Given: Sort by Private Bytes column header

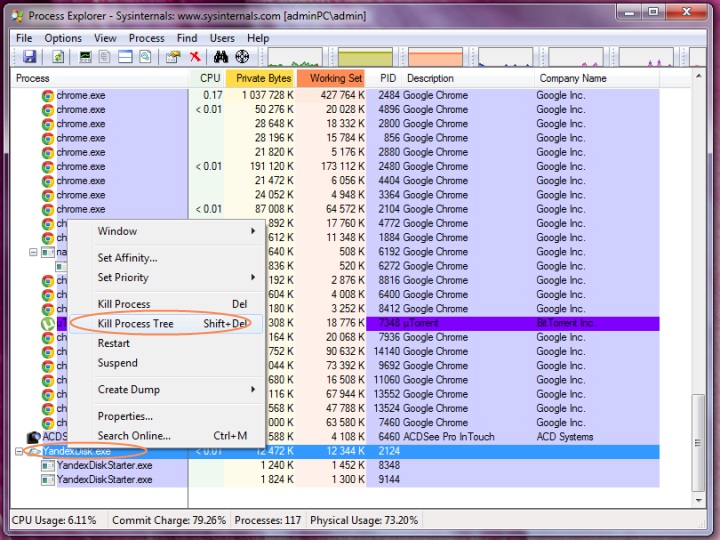Looking at the screenshot, I should point(261,79).
